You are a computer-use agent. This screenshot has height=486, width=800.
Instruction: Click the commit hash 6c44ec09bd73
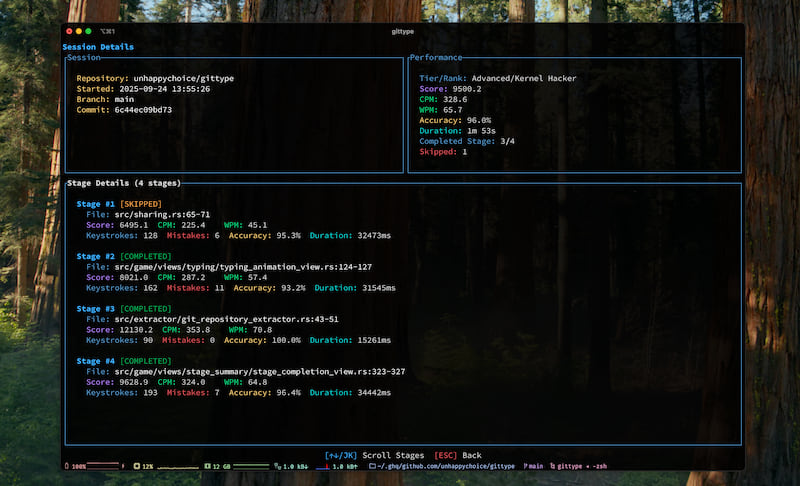[143, 110]
